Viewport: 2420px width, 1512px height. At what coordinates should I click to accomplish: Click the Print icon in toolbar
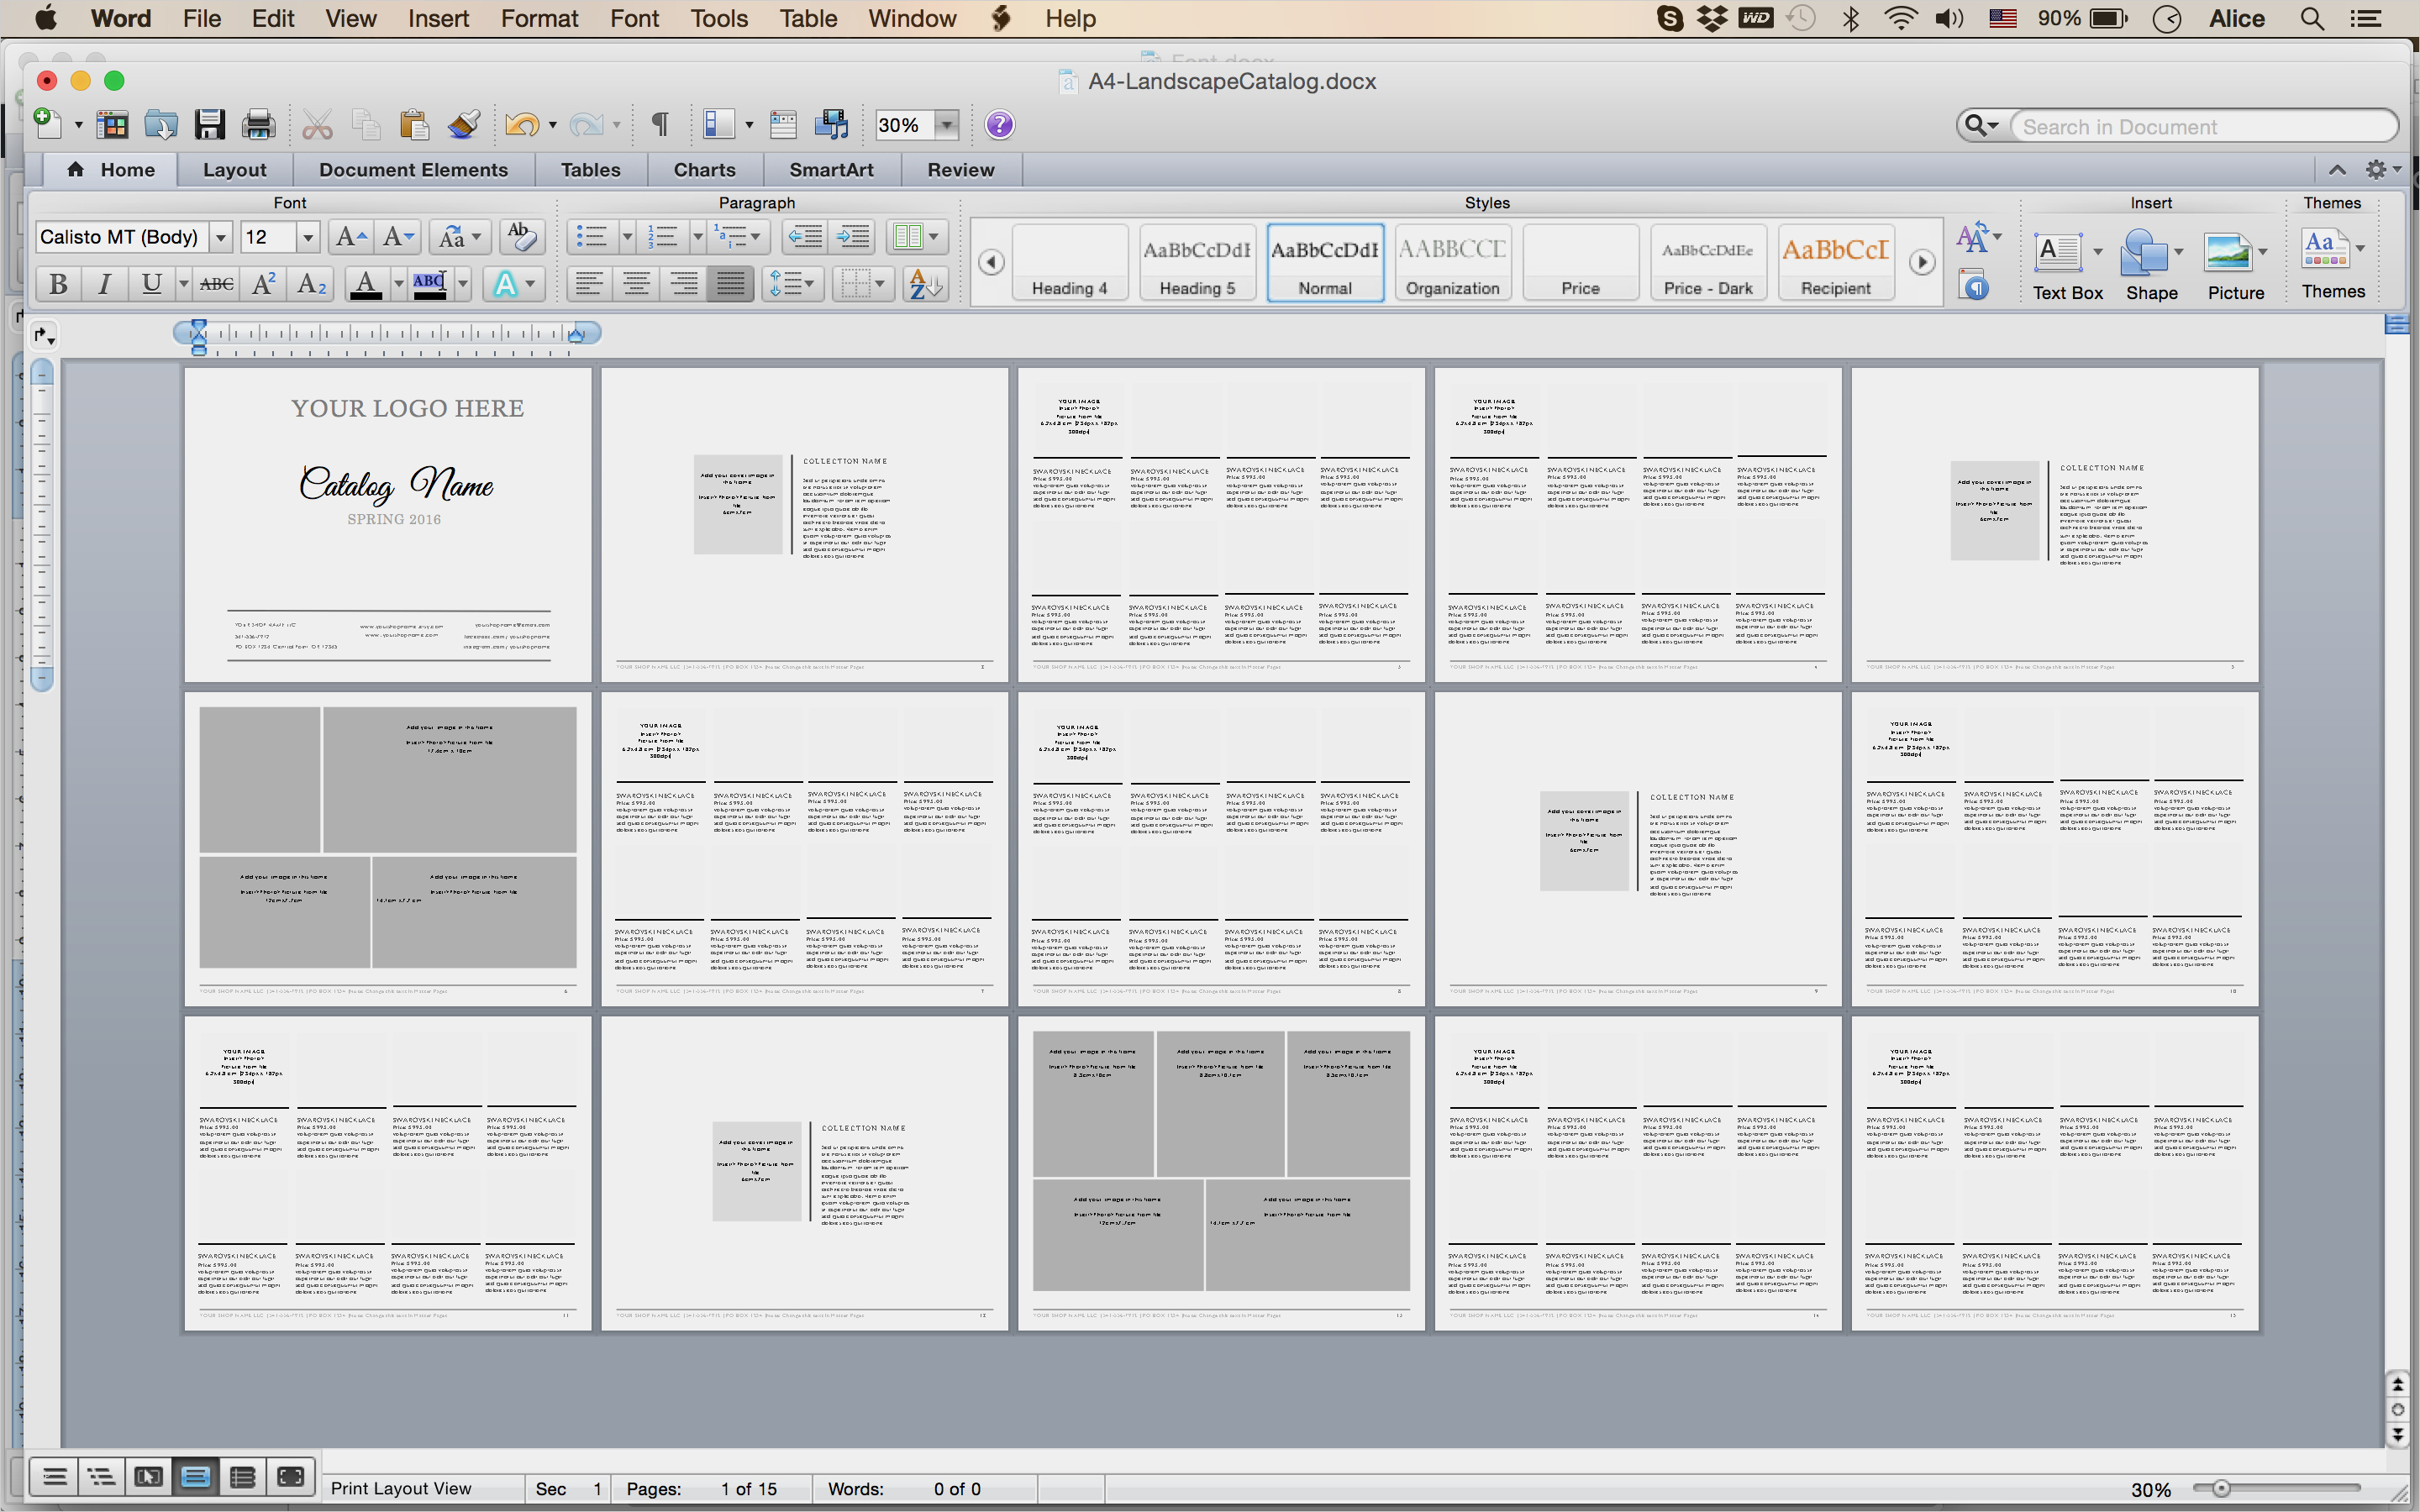click(258, 125)
